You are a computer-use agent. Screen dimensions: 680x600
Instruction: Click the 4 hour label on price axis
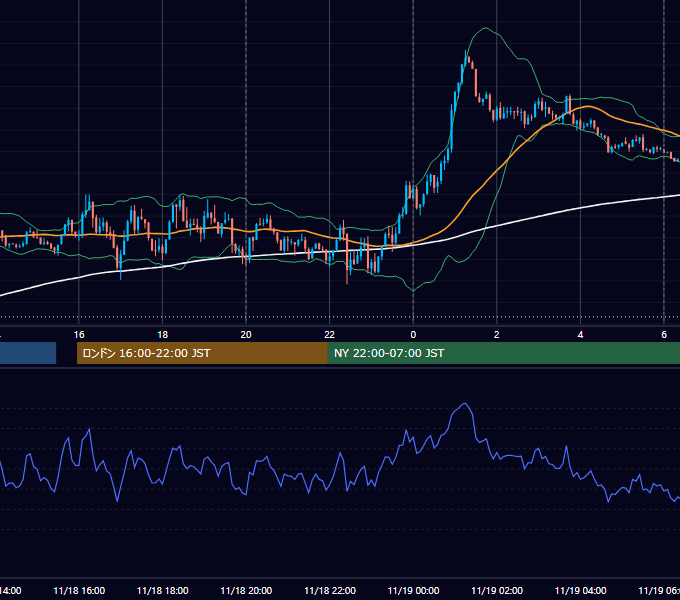click(x=580, y=335)
